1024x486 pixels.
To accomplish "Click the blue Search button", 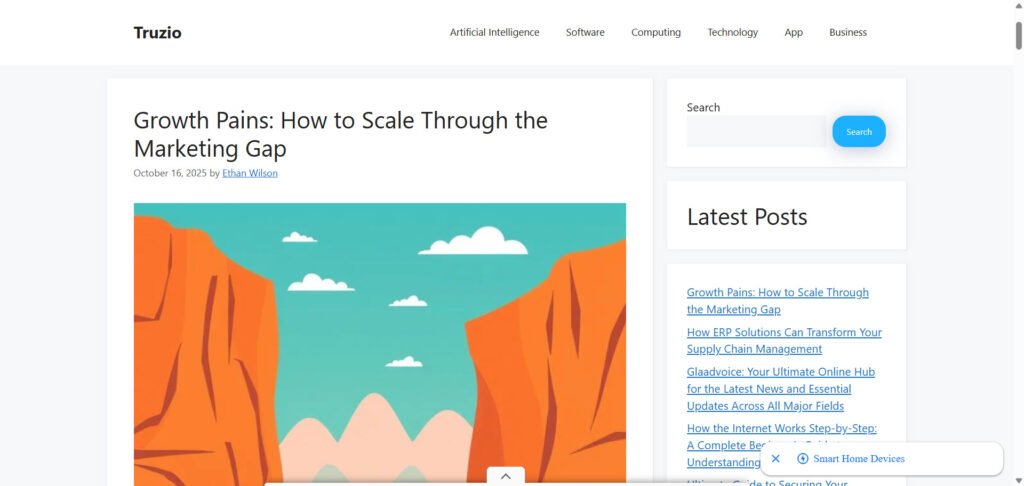I will click(x=859, y=131).
